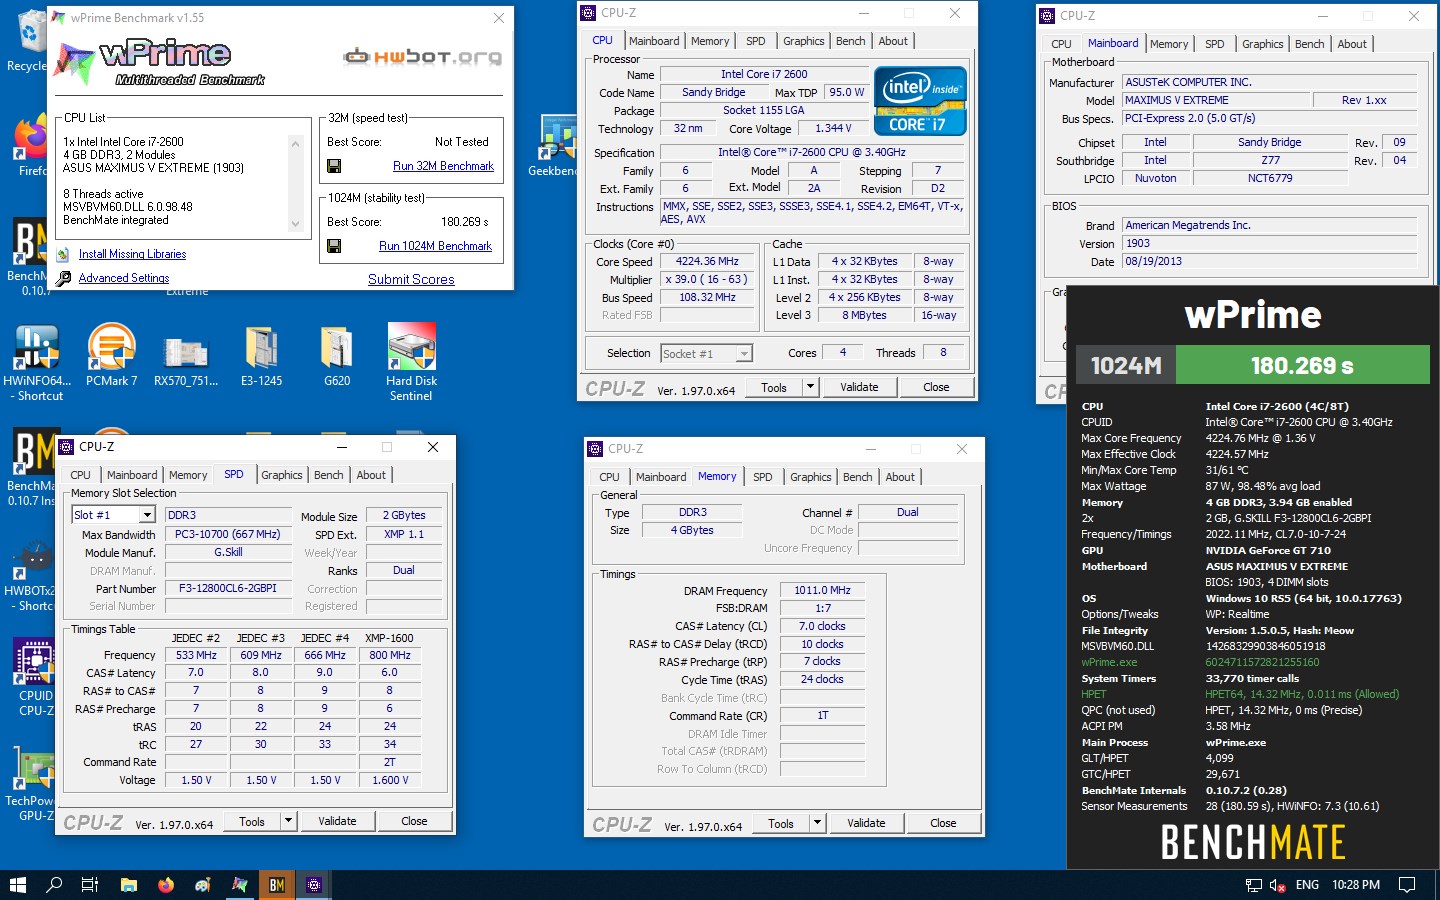The height and width of the screenshot is (900, 1440).
Task: Switch to SPD tab in Memory CPU-Z window
Action: click(762, 477)
